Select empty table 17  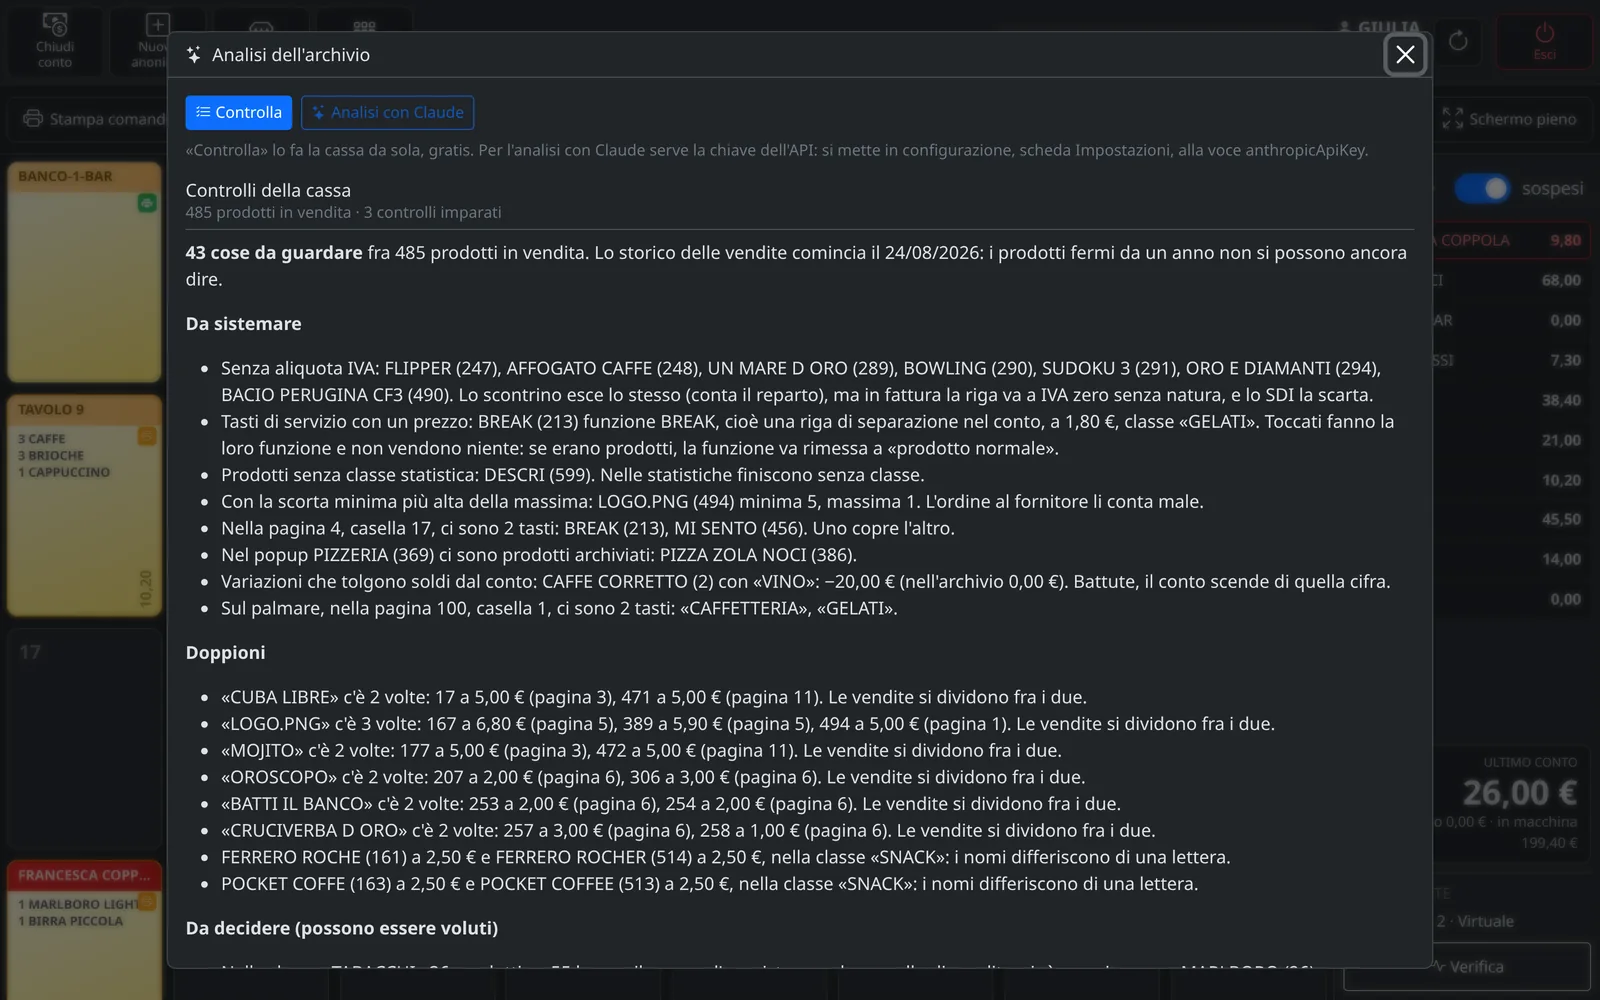(85, 740)
